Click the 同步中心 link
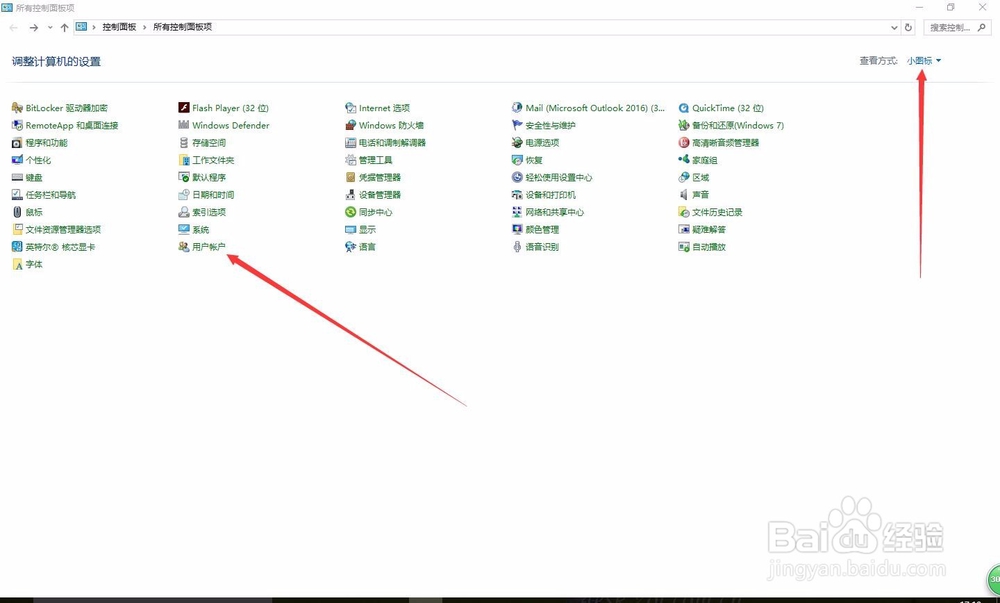The width and height of the screenshot is (1000, 603). (375, 212)
